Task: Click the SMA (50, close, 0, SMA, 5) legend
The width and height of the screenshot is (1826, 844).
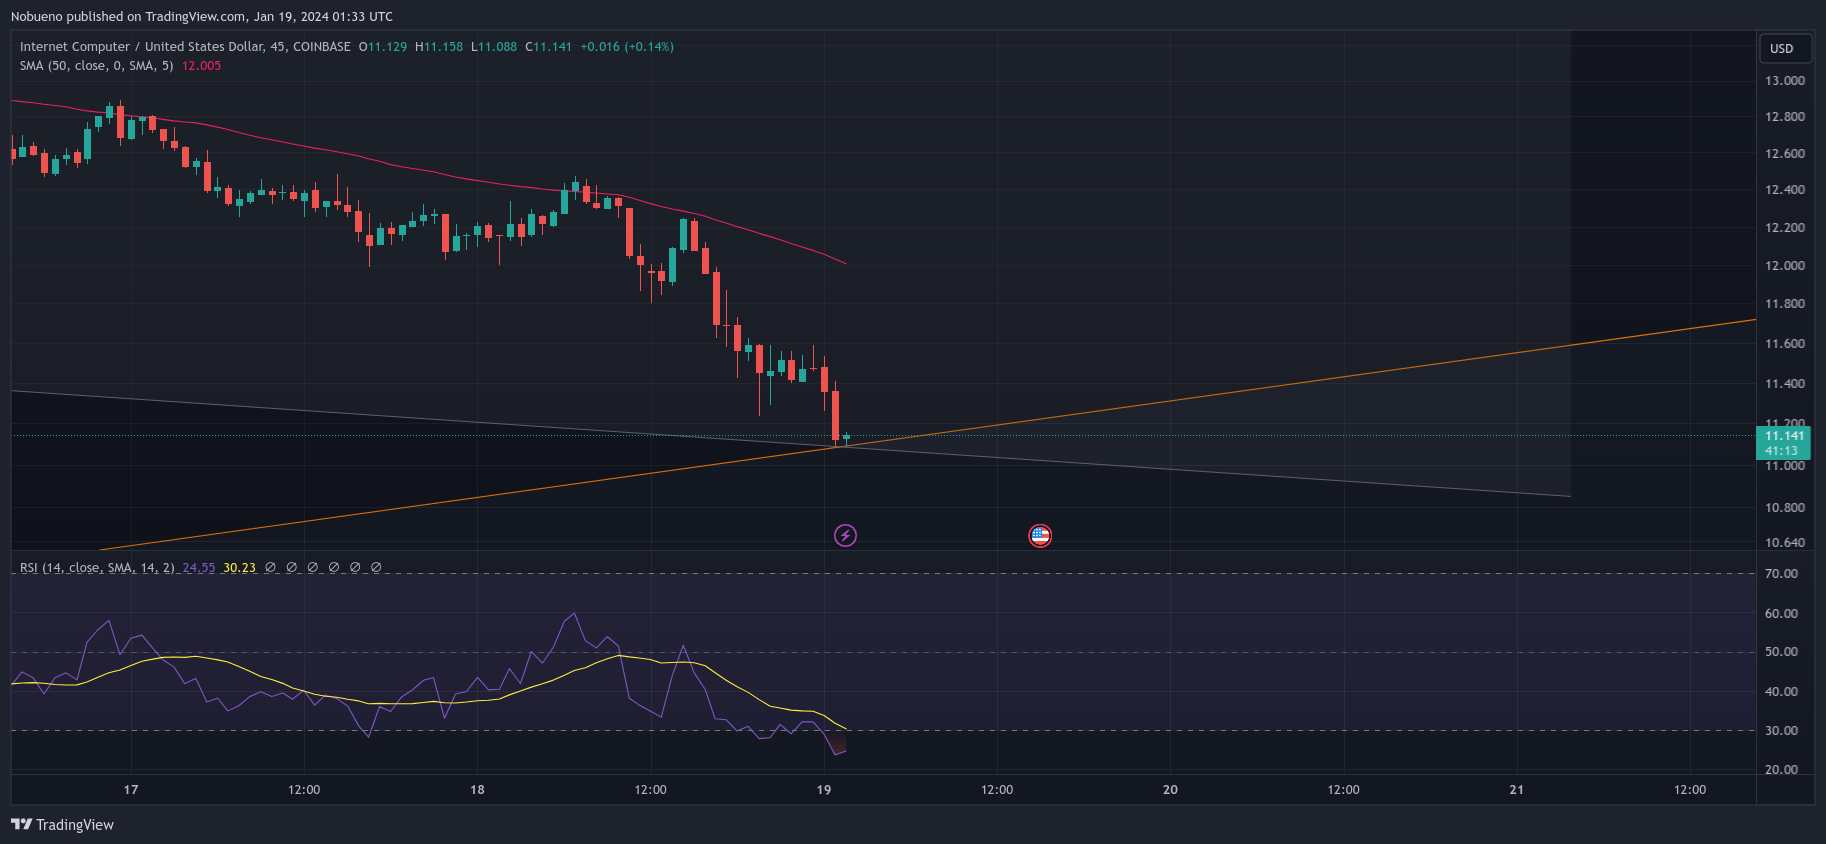Action: tap(96, 66)
